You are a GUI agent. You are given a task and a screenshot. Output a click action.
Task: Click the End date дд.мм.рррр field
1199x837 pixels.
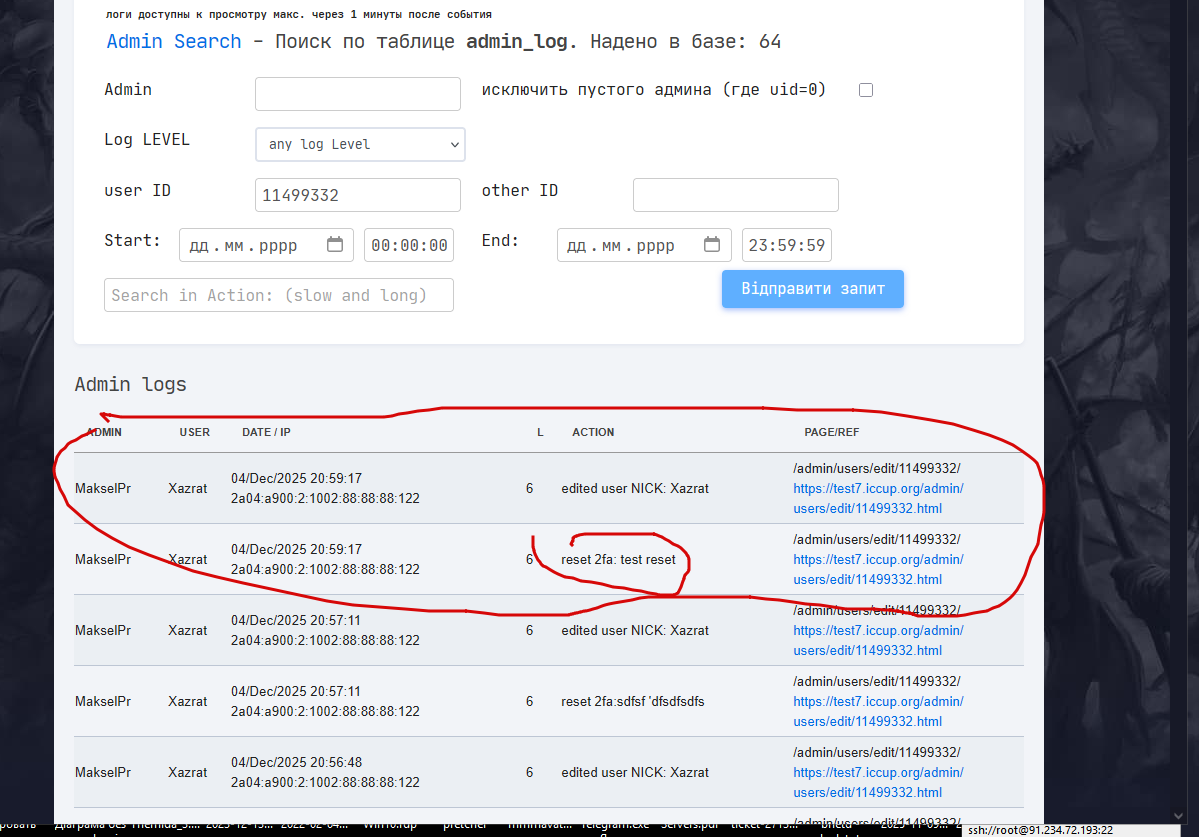(644, 245)
